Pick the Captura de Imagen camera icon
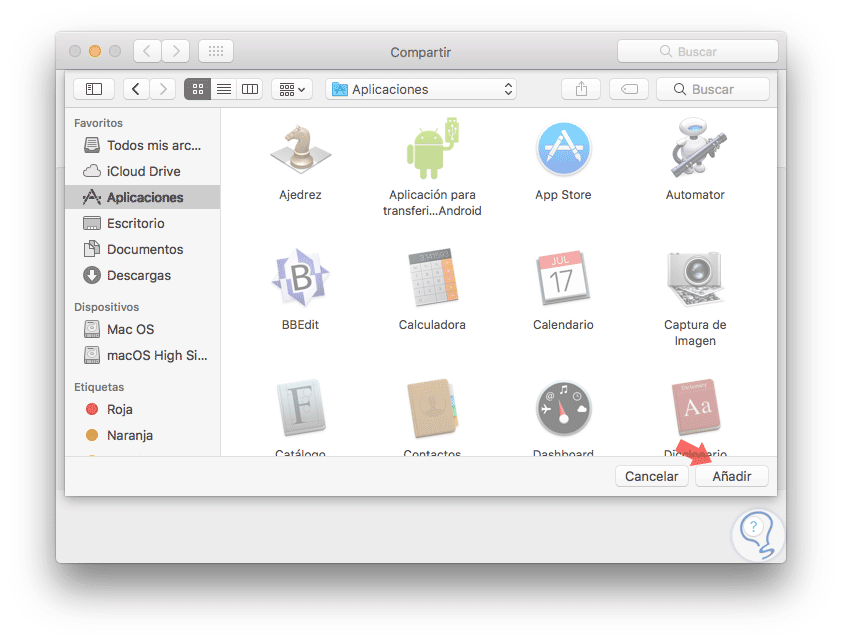The width and height of the screenshot is (842, 643). 695,278
